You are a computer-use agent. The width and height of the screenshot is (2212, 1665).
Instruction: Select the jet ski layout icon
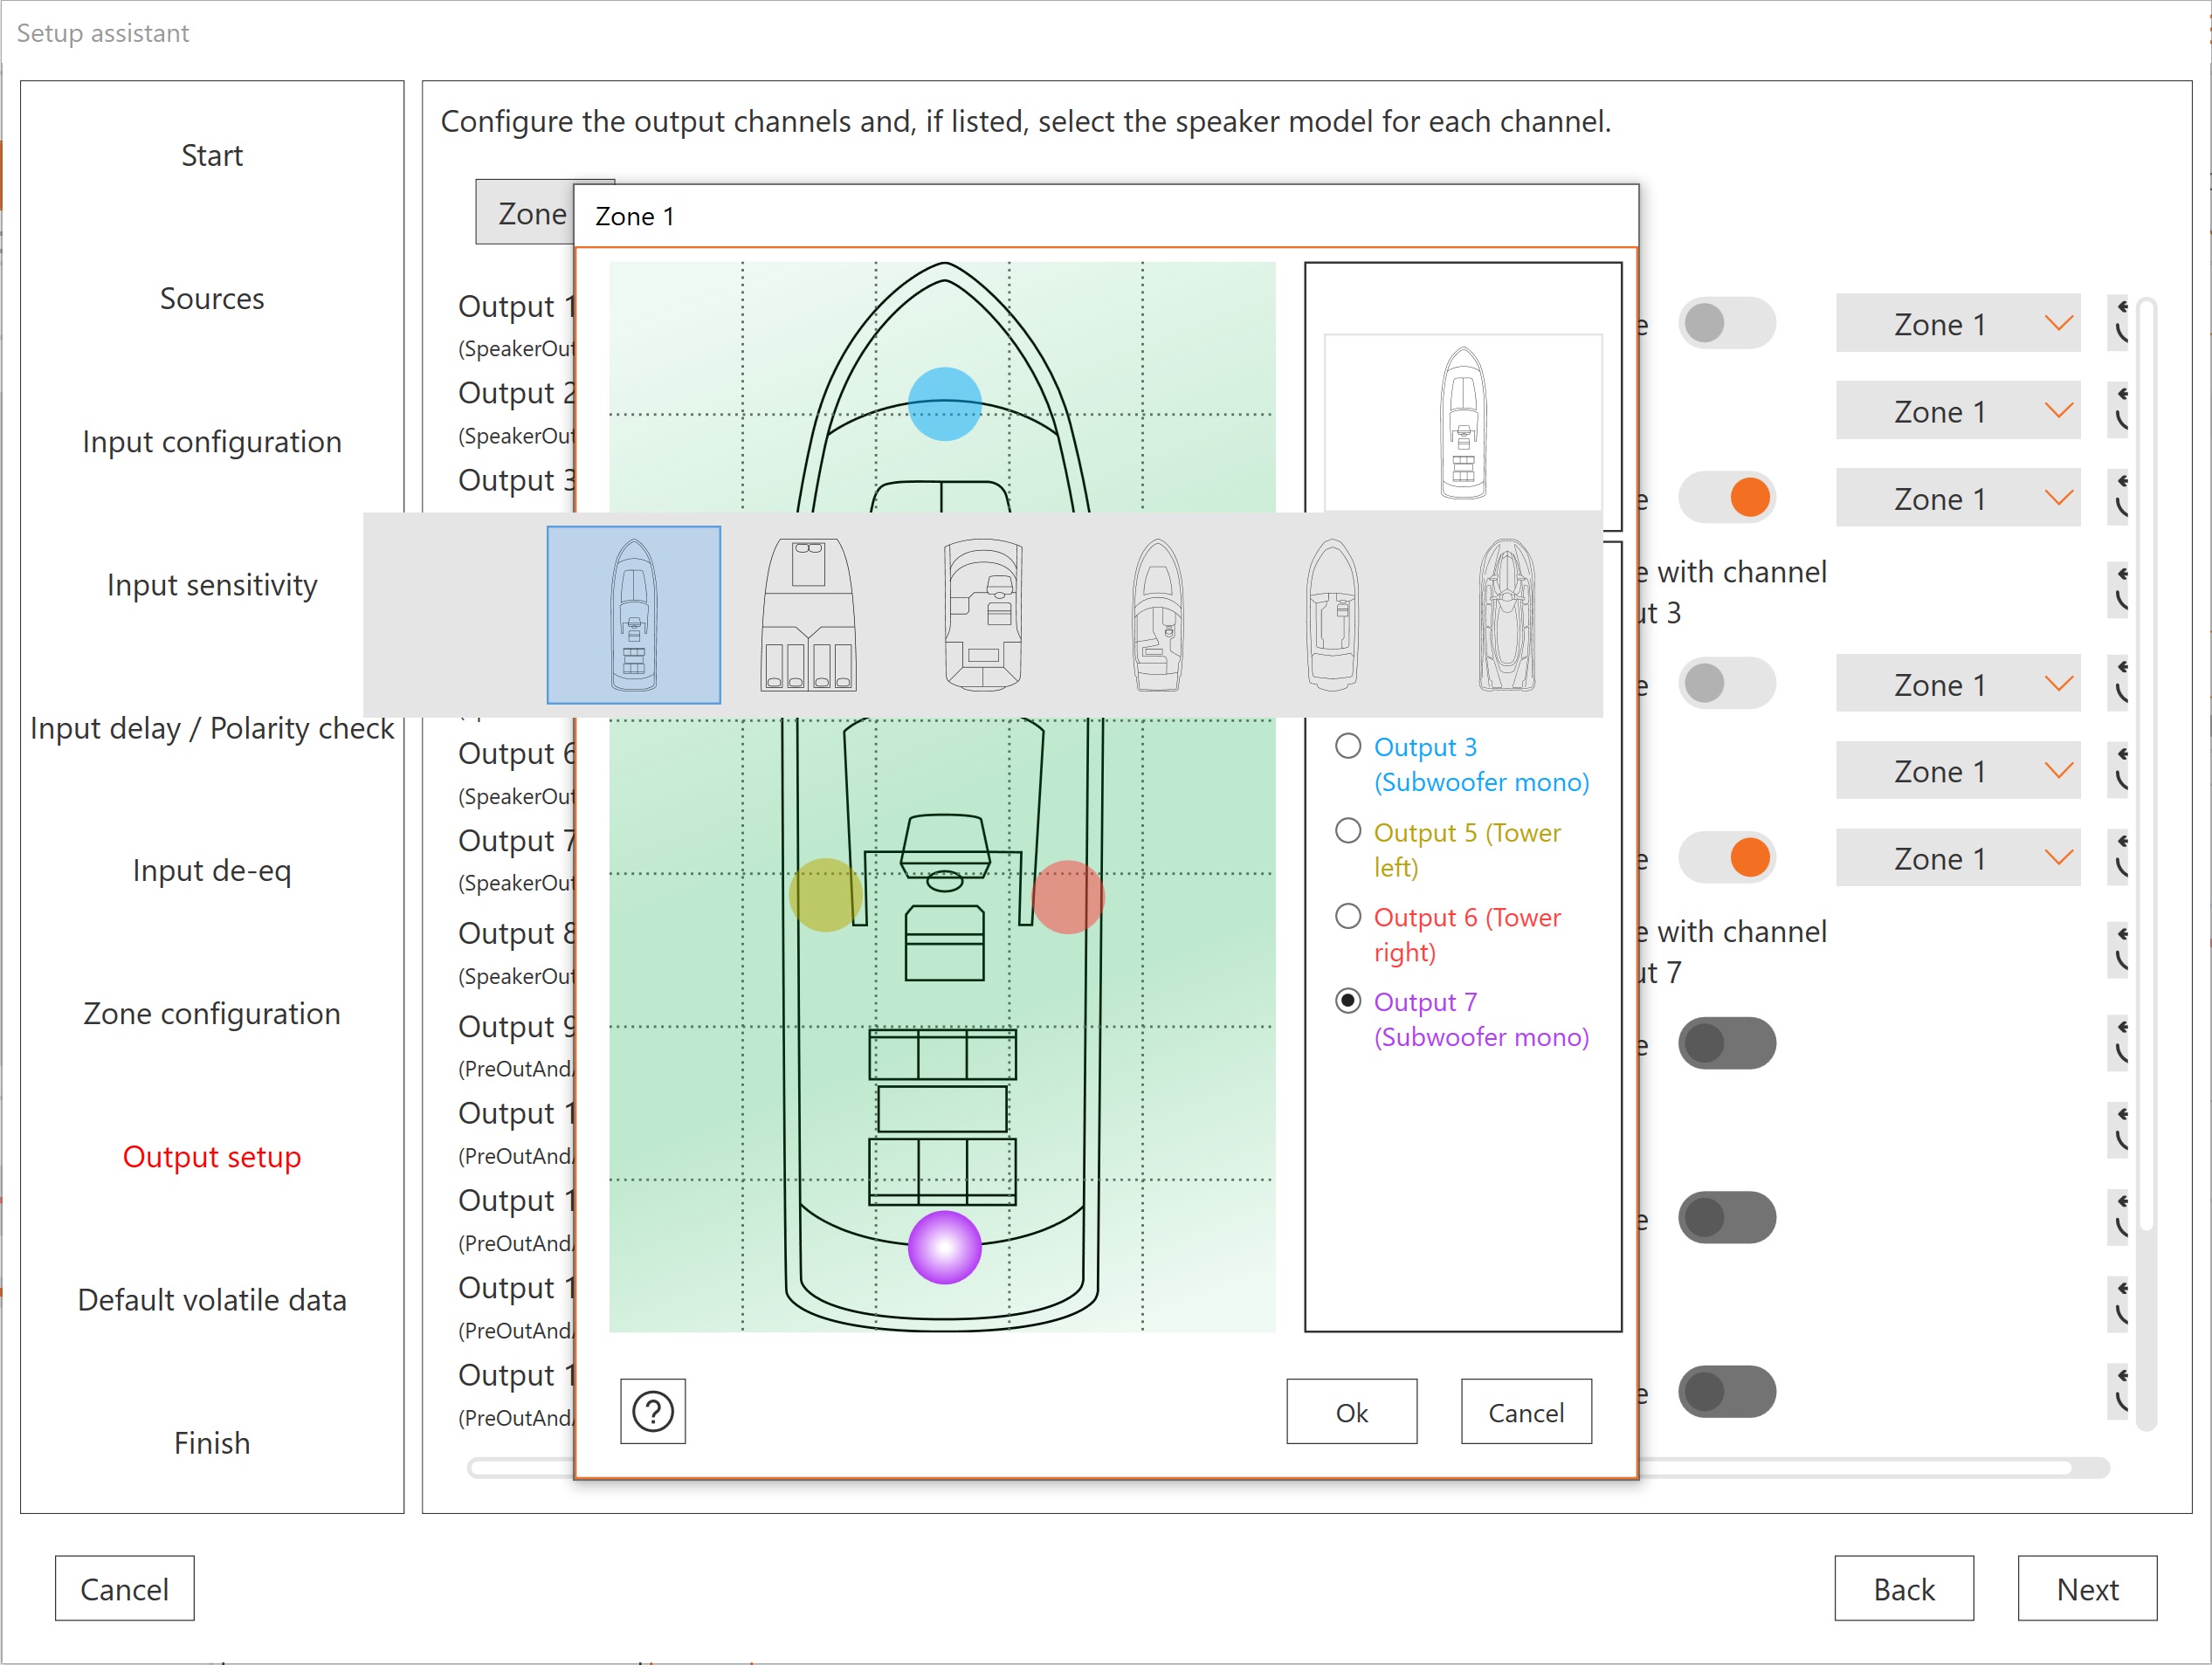[x=1506, y=614]
